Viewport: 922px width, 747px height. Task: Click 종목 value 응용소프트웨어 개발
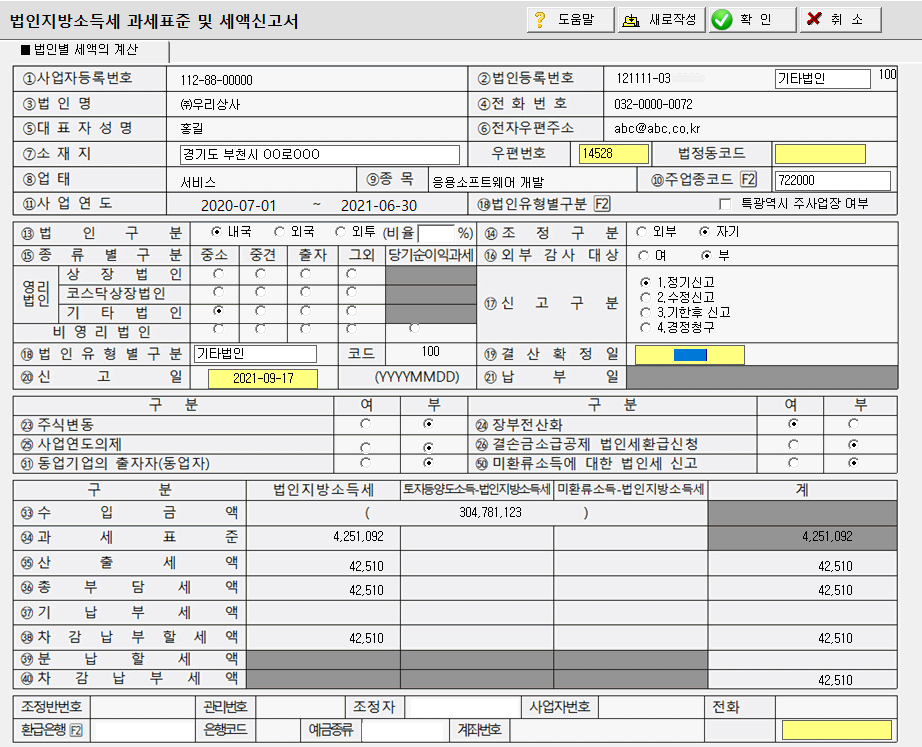coord(489,182)
